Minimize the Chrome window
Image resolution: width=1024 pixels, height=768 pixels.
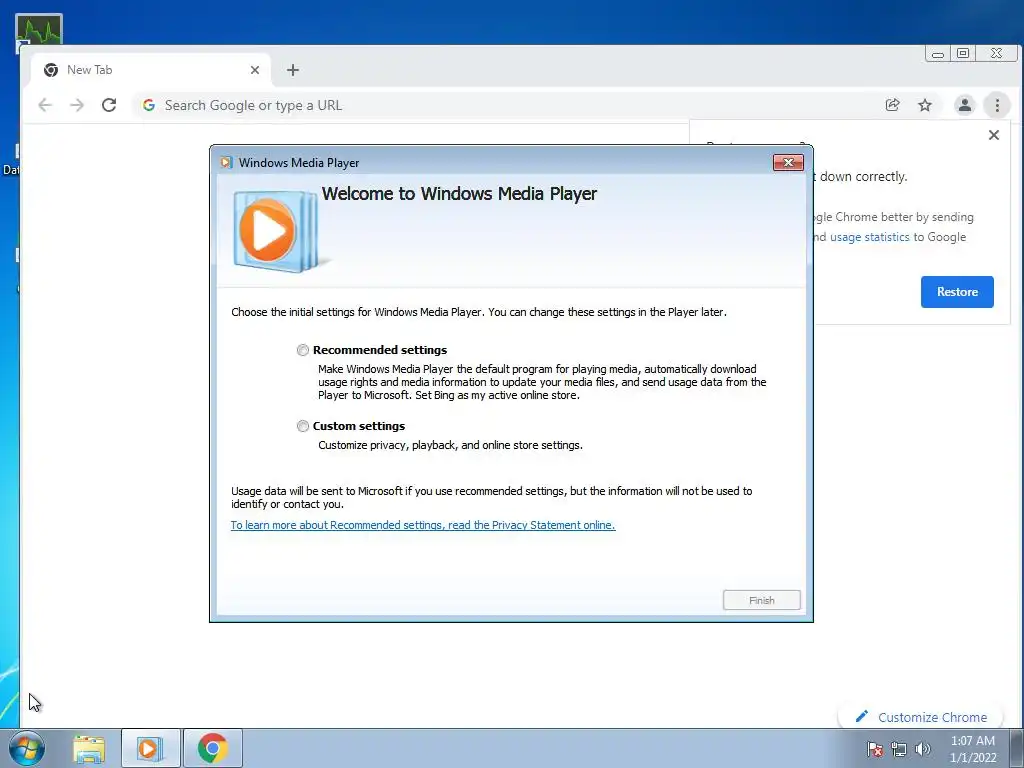[x=938, y=54]
